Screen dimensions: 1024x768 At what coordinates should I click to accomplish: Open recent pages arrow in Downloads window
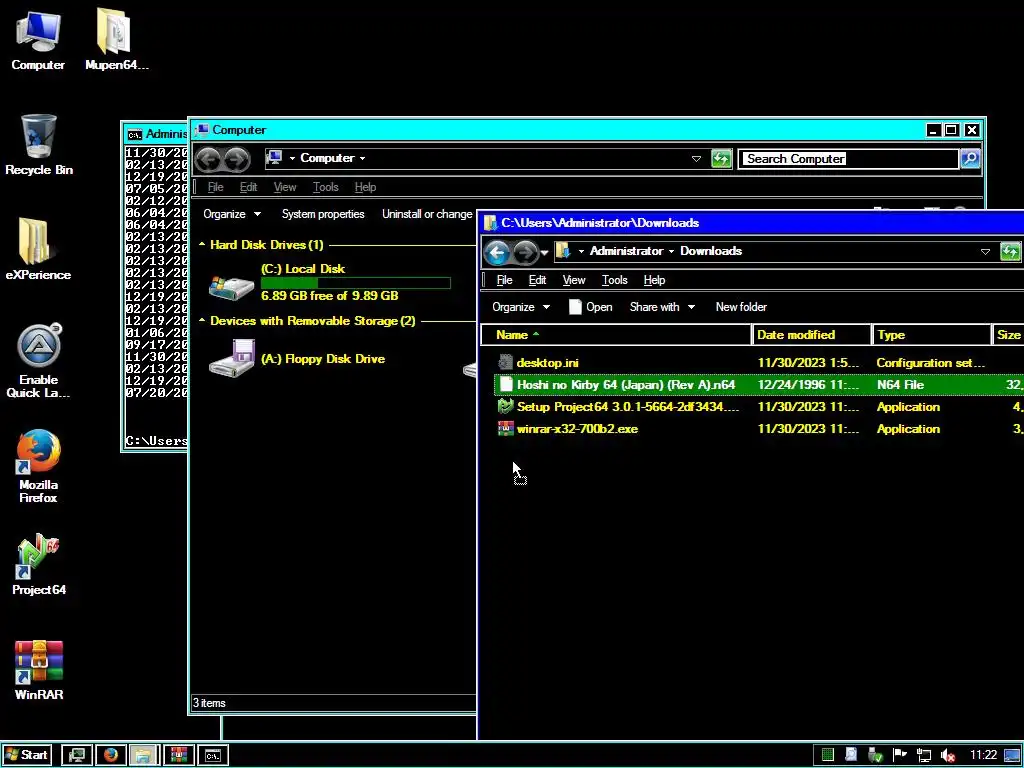(x=545, y=252)
